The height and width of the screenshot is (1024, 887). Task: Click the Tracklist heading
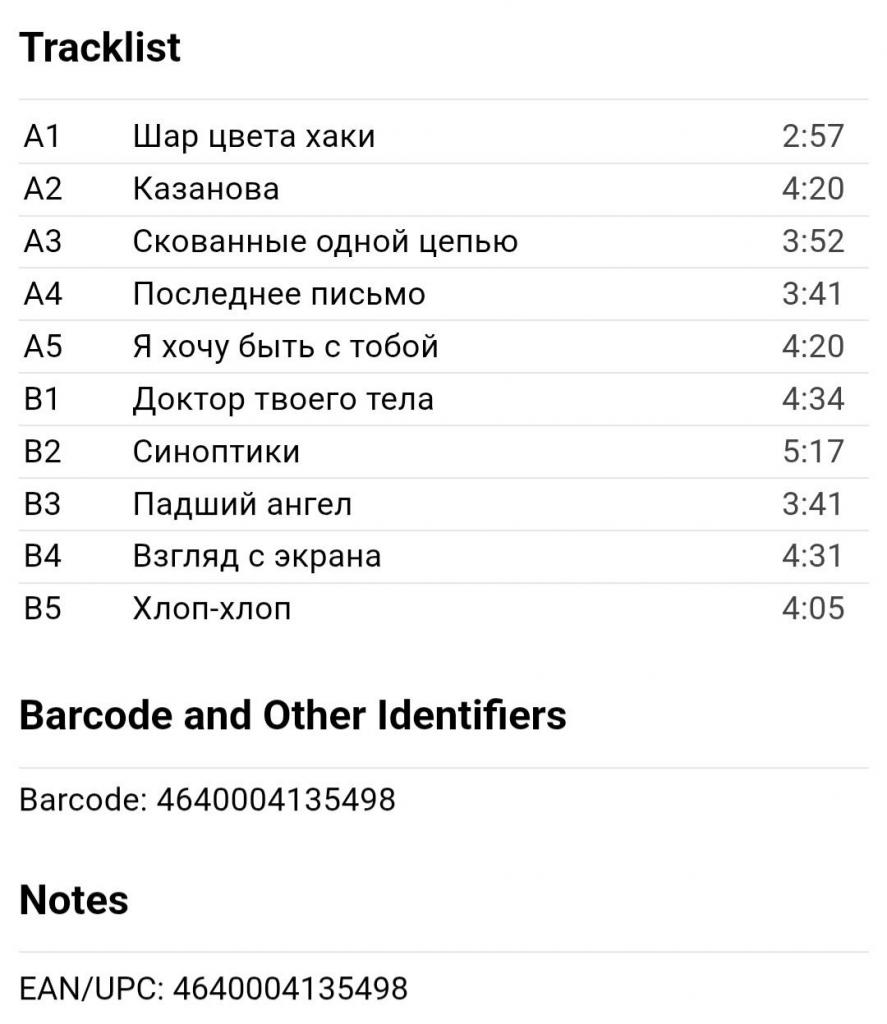pos(100,48)
